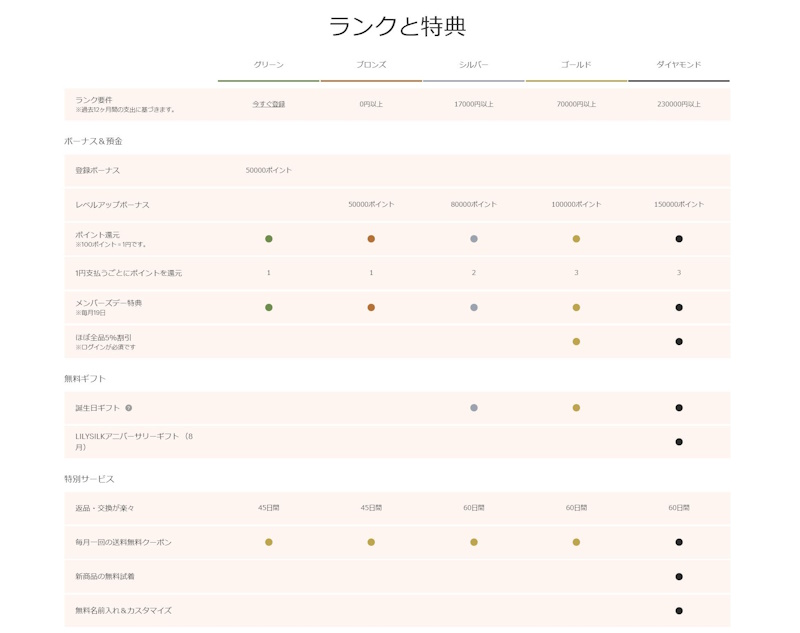
Task: Select the グリーン rank column header
Action: pos(268,65)
